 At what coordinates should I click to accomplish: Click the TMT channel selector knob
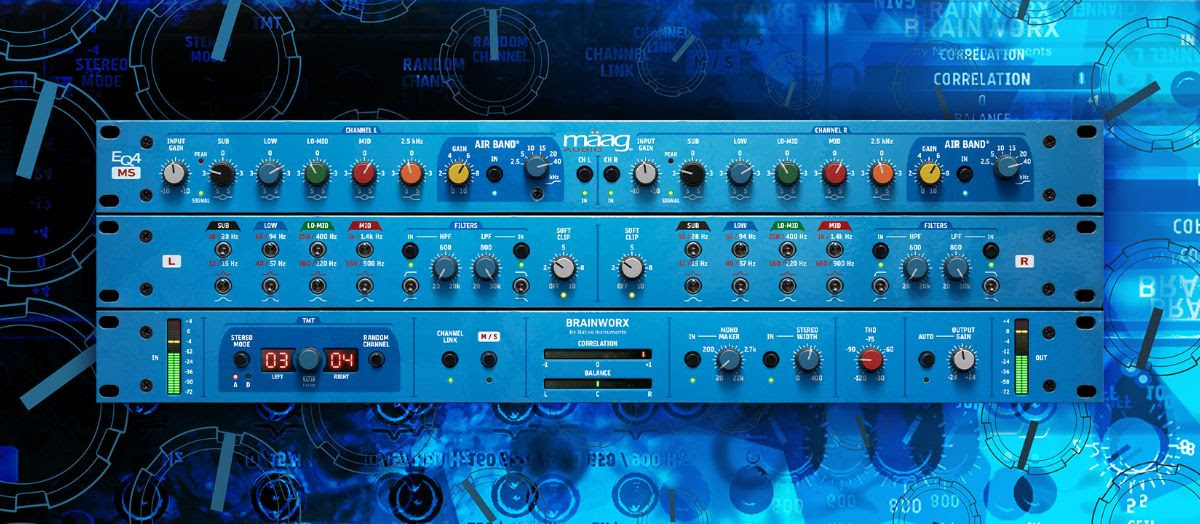coord(310,360)
